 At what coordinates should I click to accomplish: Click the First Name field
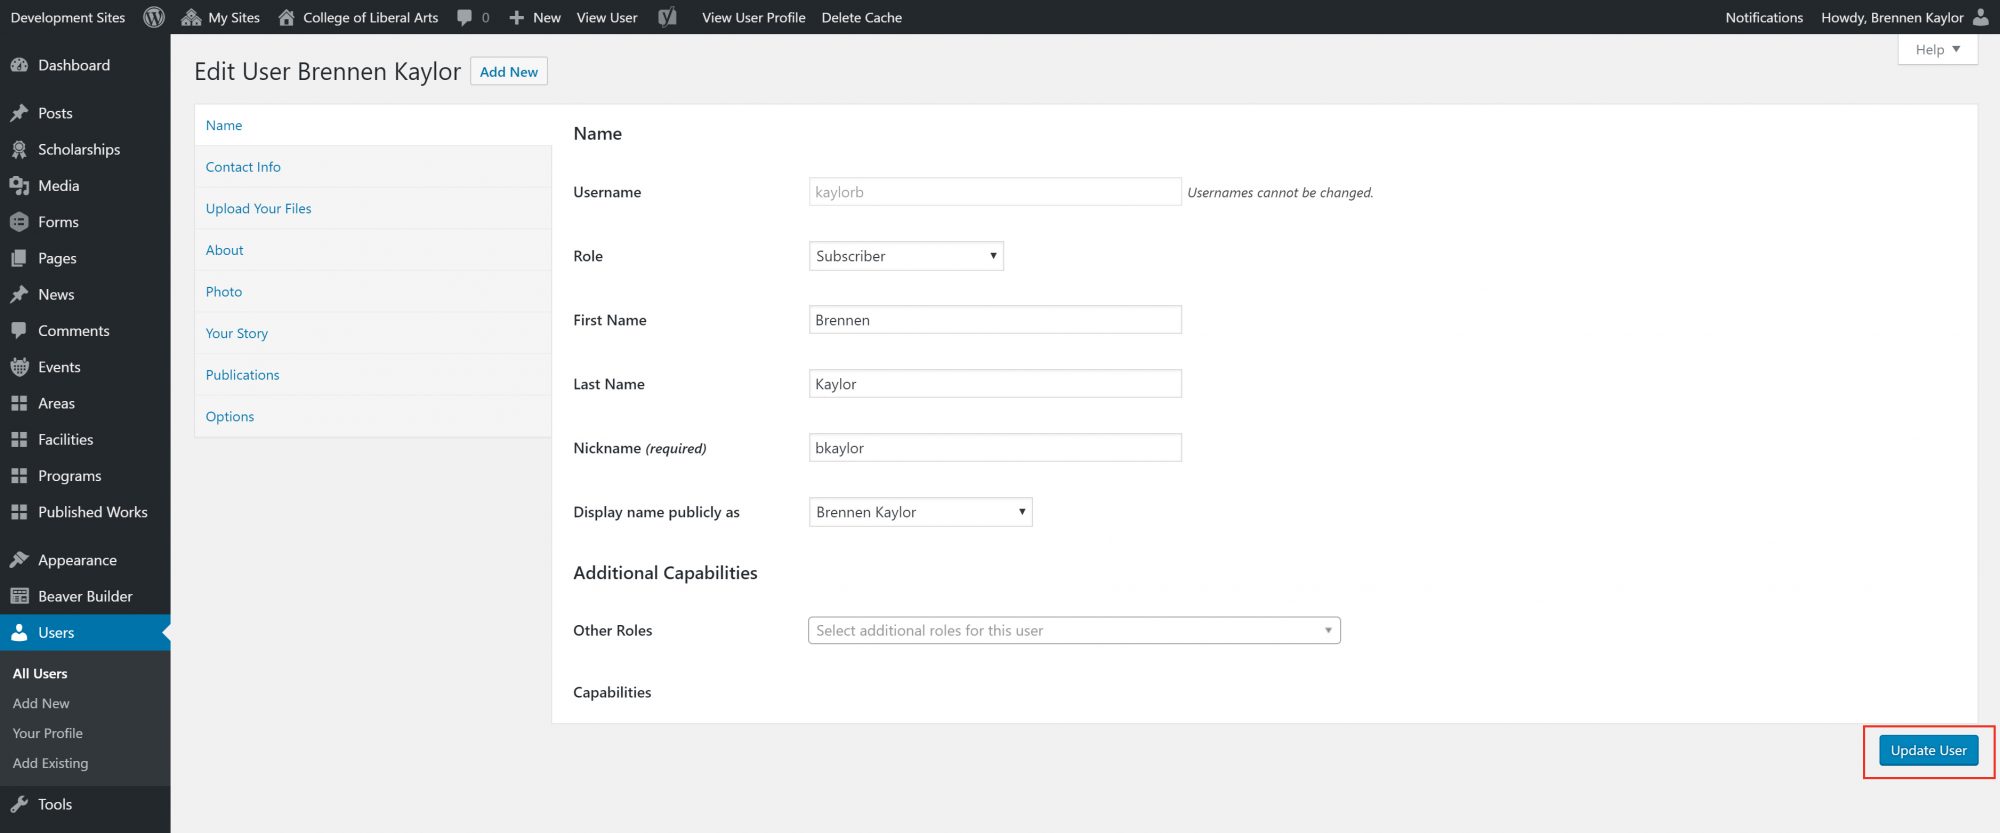click(995, 320)
